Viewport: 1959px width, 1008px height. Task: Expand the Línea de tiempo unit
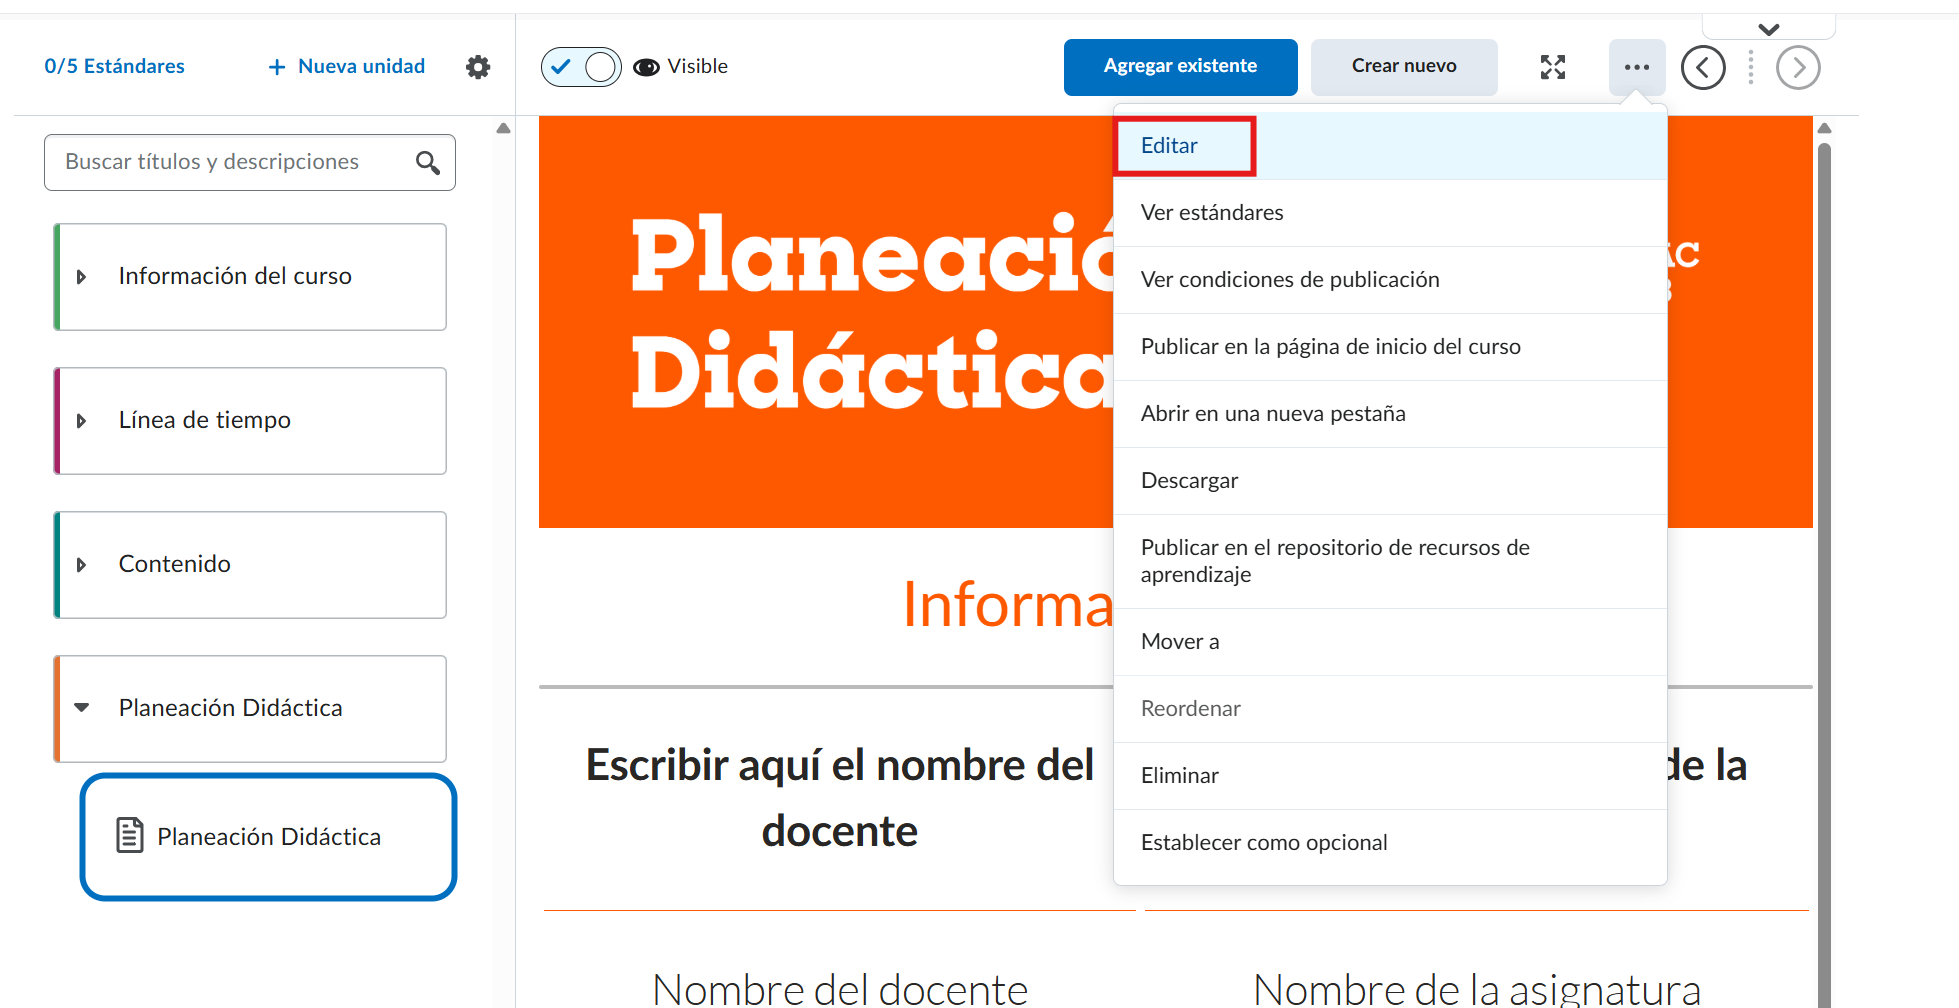tap(82, 421)
